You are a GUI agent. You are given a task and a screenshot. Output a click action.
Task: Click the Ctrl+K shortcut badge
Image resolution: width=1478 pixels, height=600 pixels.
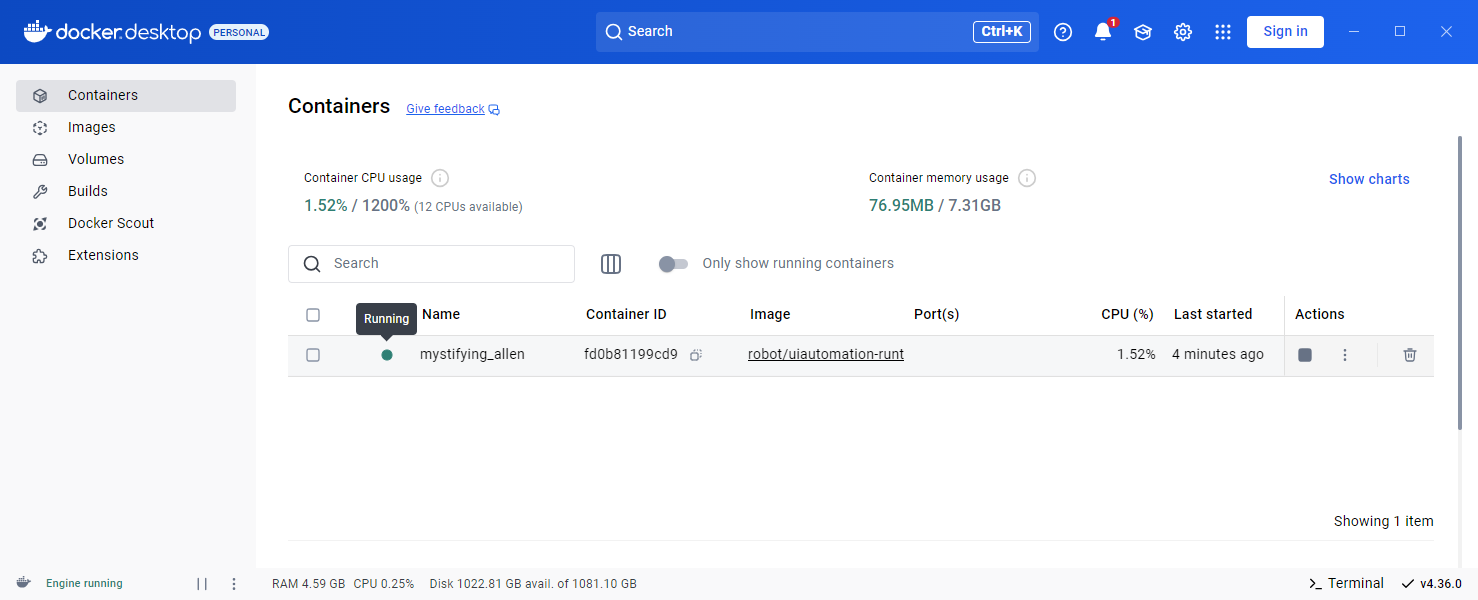(1002, 32)
